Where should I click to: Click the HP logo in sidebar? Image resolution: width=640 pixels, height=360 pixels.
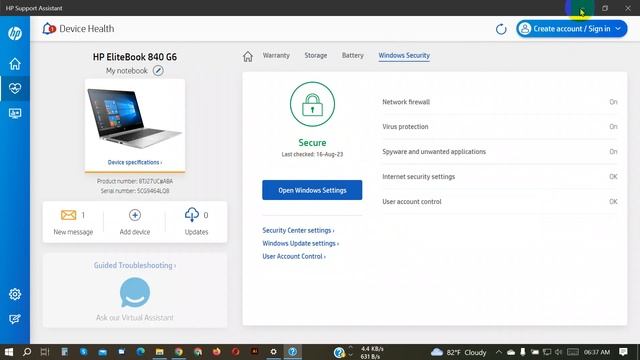tap(15, 33)
